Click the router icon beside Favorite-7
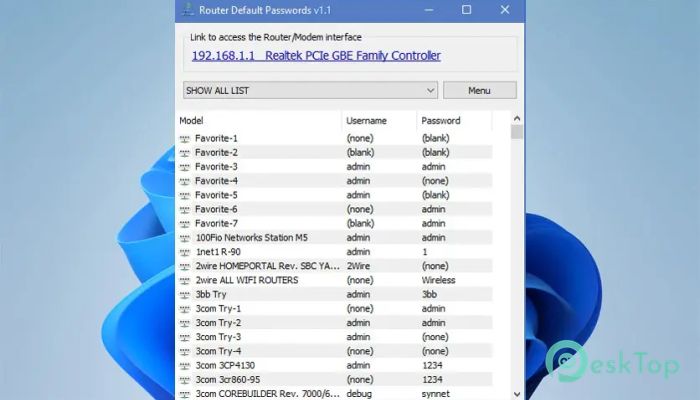Screen dimensions: 700x400 [184, 224]
